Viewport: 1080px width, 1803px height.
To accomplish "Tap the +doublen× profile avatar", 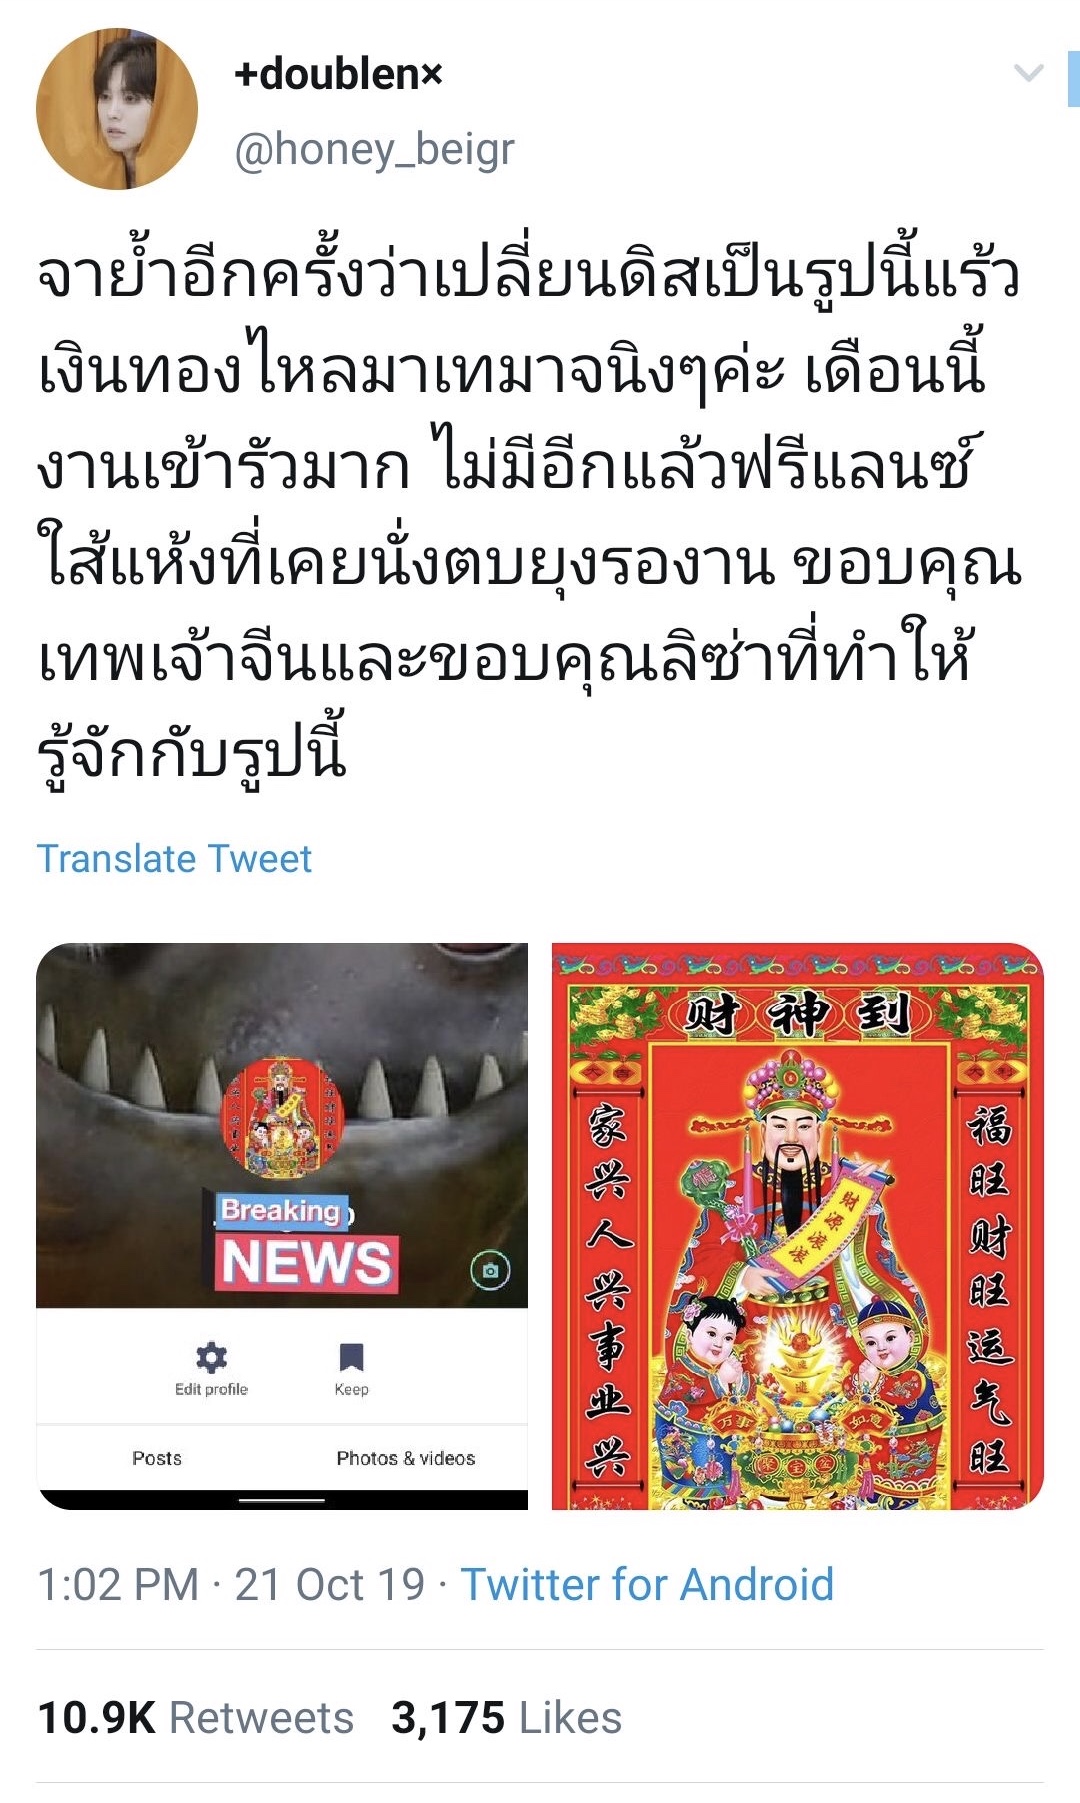I will coord(117,109).
